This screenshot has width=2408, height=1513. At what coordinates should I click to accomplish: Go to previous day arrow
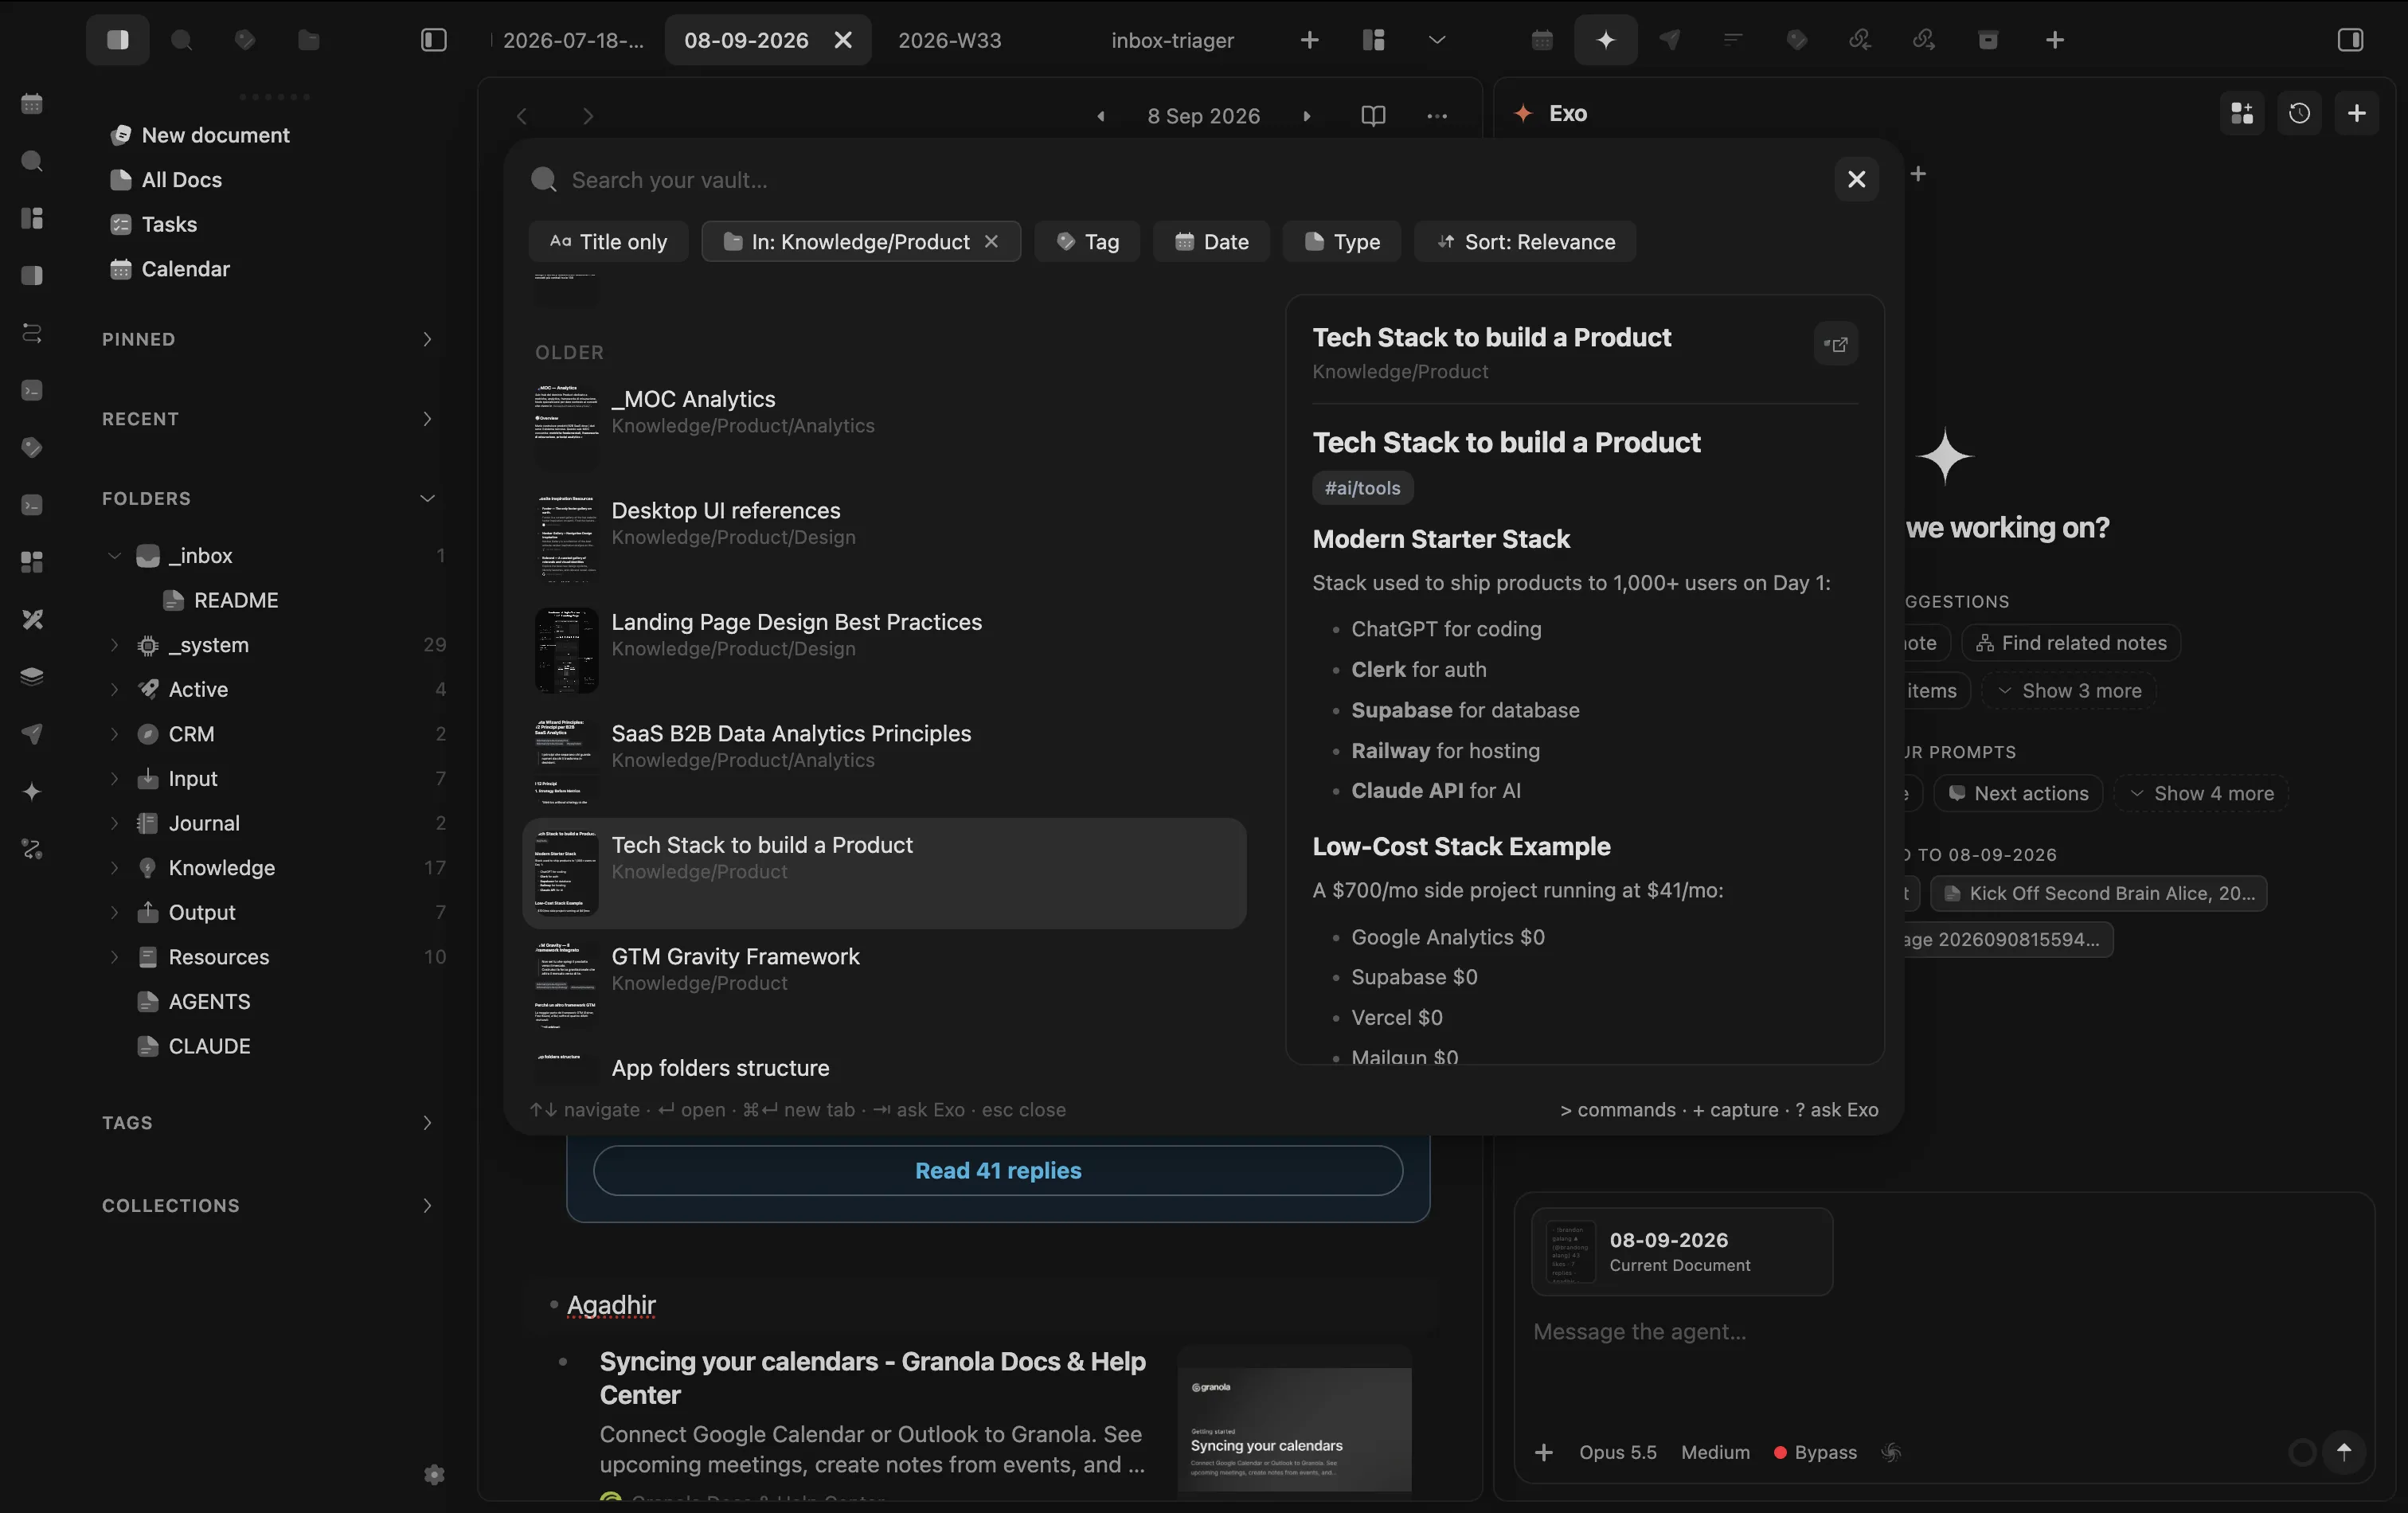pos(1101,116)
